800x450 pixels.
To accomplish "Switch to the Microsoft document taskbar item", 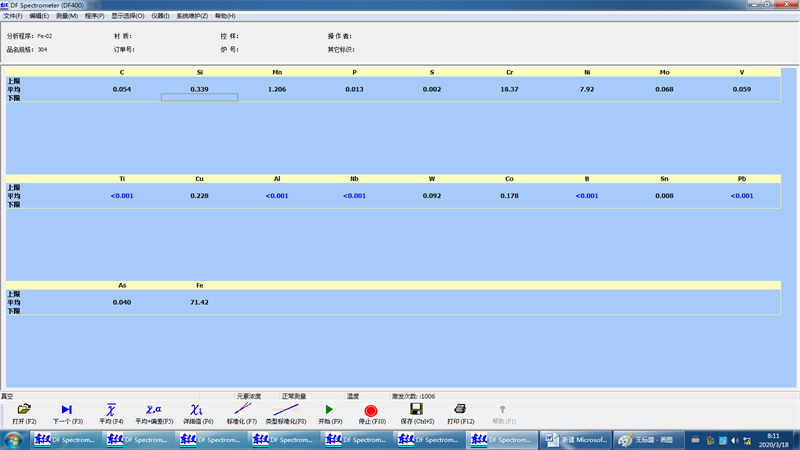I will 575,440.
